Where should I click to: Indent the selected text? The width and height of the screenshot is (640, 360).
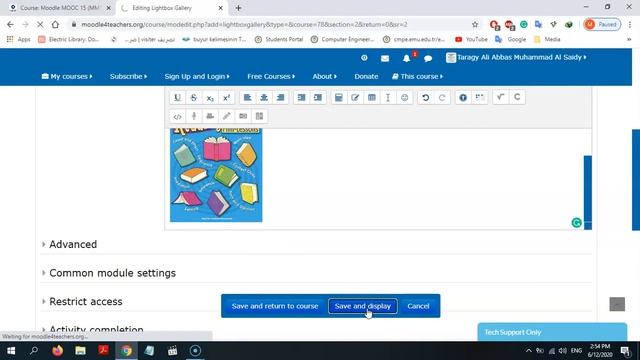point(318,98)
